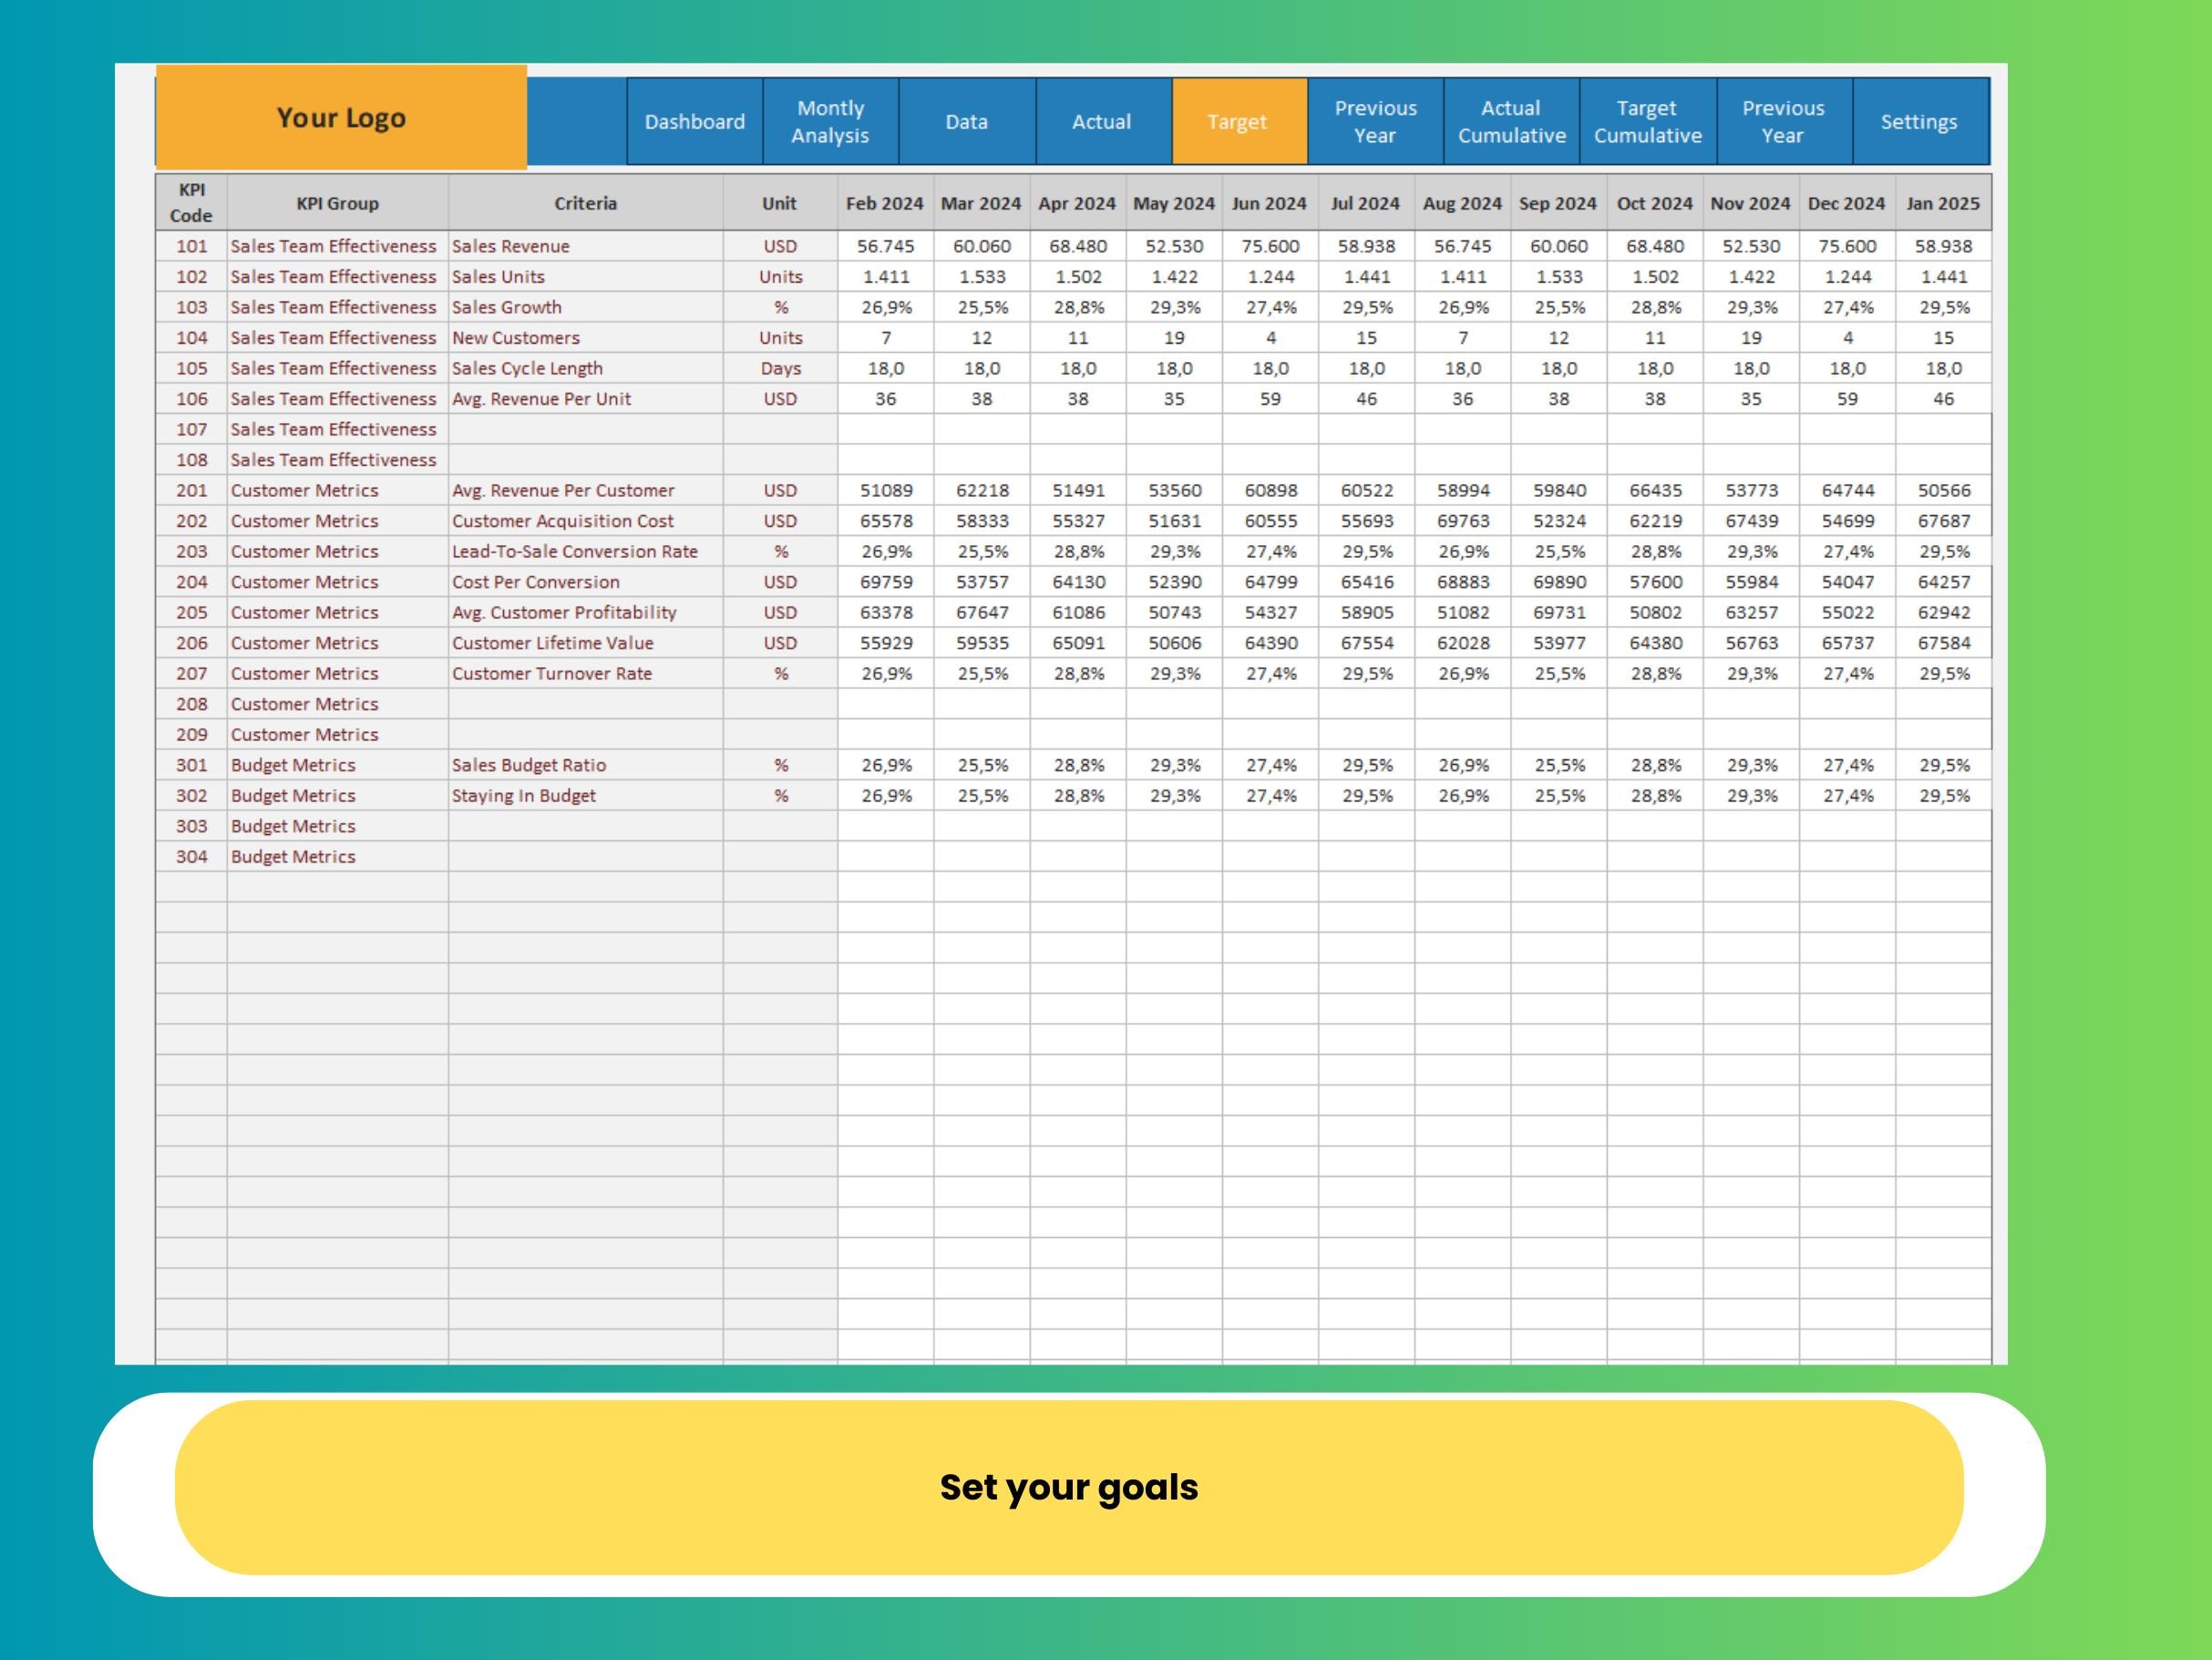Select the Sales Revenue criteria cell
2212x1660 pixels.
tap(511, 246)
